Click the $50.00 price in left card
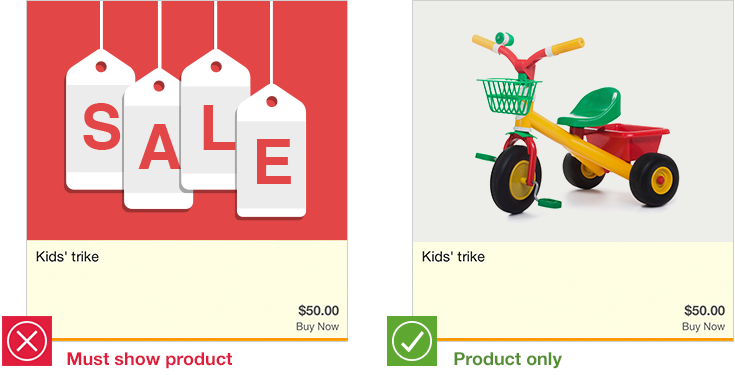The image size is (735, 375). [318, 311]
